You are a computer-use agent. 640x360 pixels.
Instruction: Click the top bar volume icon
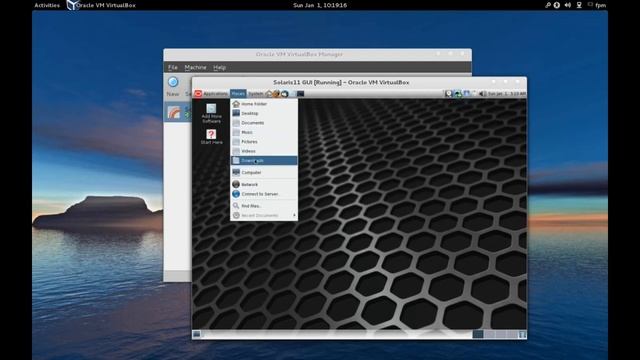pyautogui.click(x=568, y=5)
